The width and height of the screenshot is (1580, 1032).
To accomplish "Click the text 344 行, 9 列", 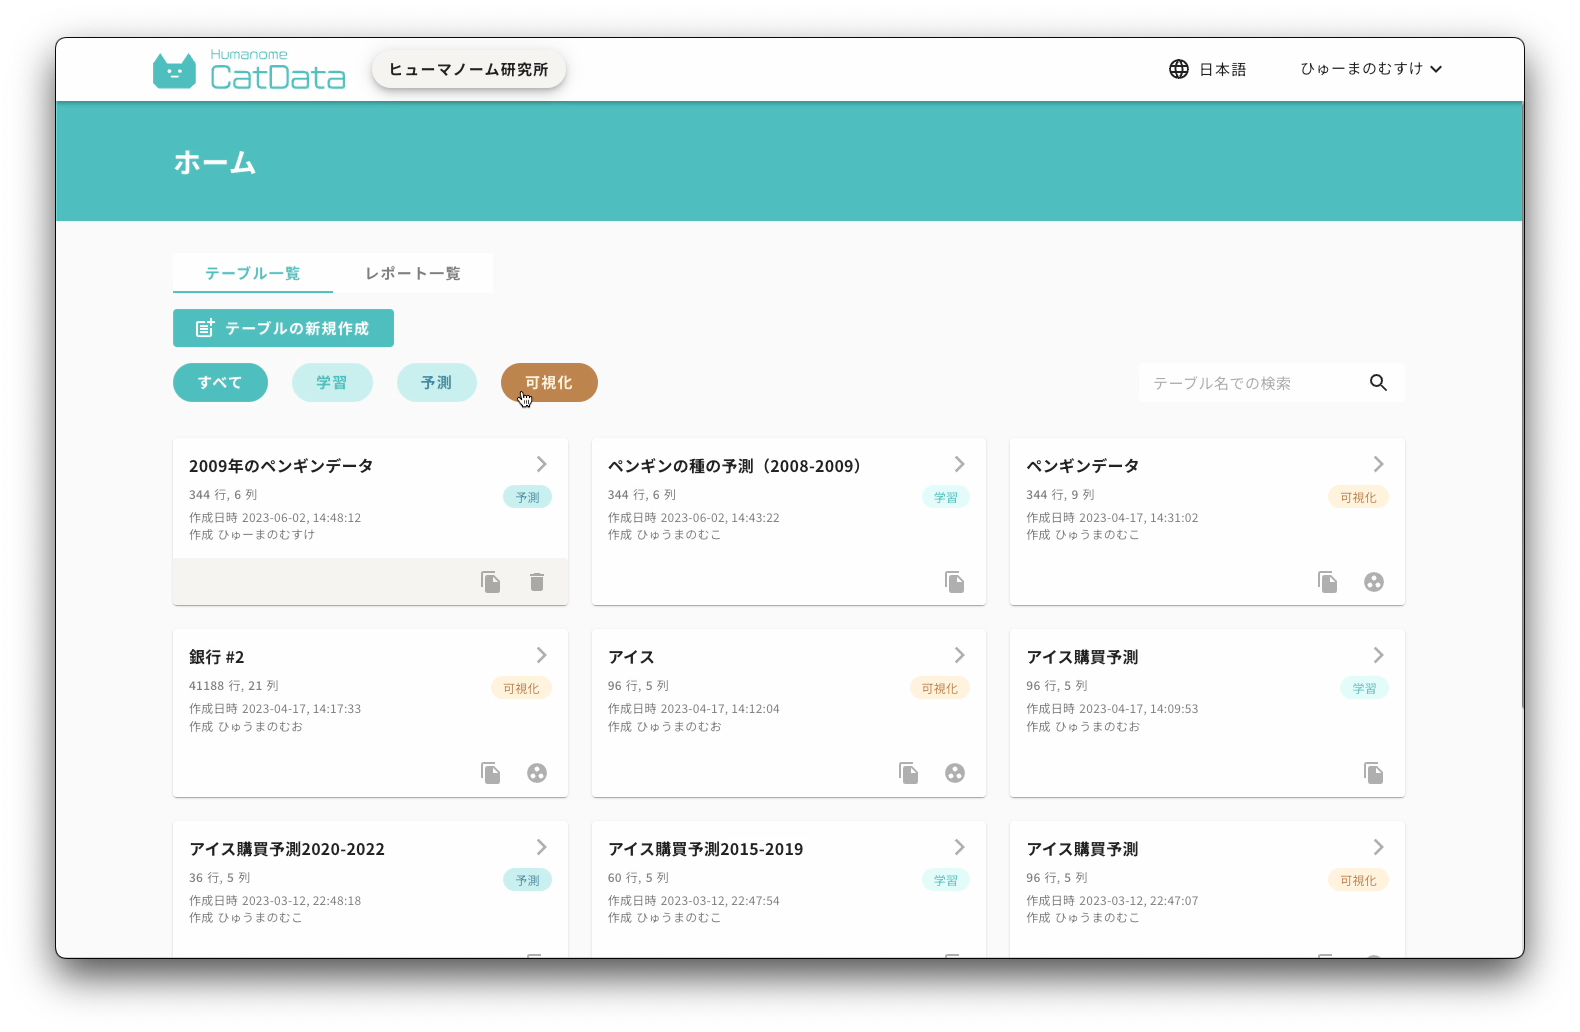I will pyautogui.click(x=1060, y=495).
